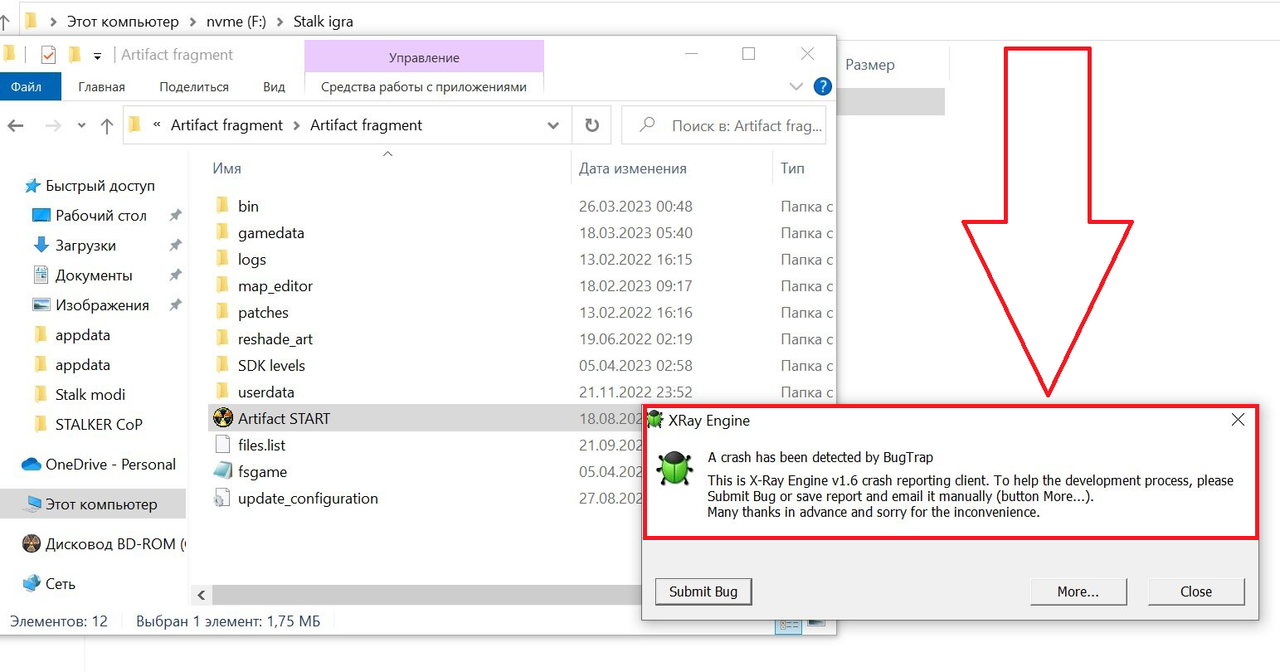Click nvme (F:) in background address bar

(x=236, y=20)
